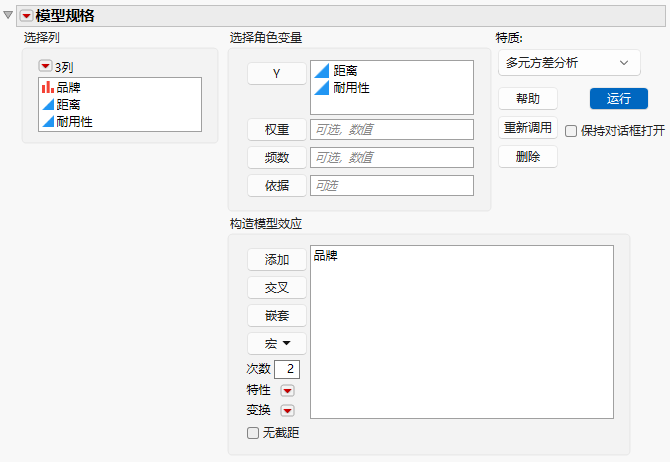Screen dimensions: 670x462
Task: Click the 运行 button
Action: (618, 99)
